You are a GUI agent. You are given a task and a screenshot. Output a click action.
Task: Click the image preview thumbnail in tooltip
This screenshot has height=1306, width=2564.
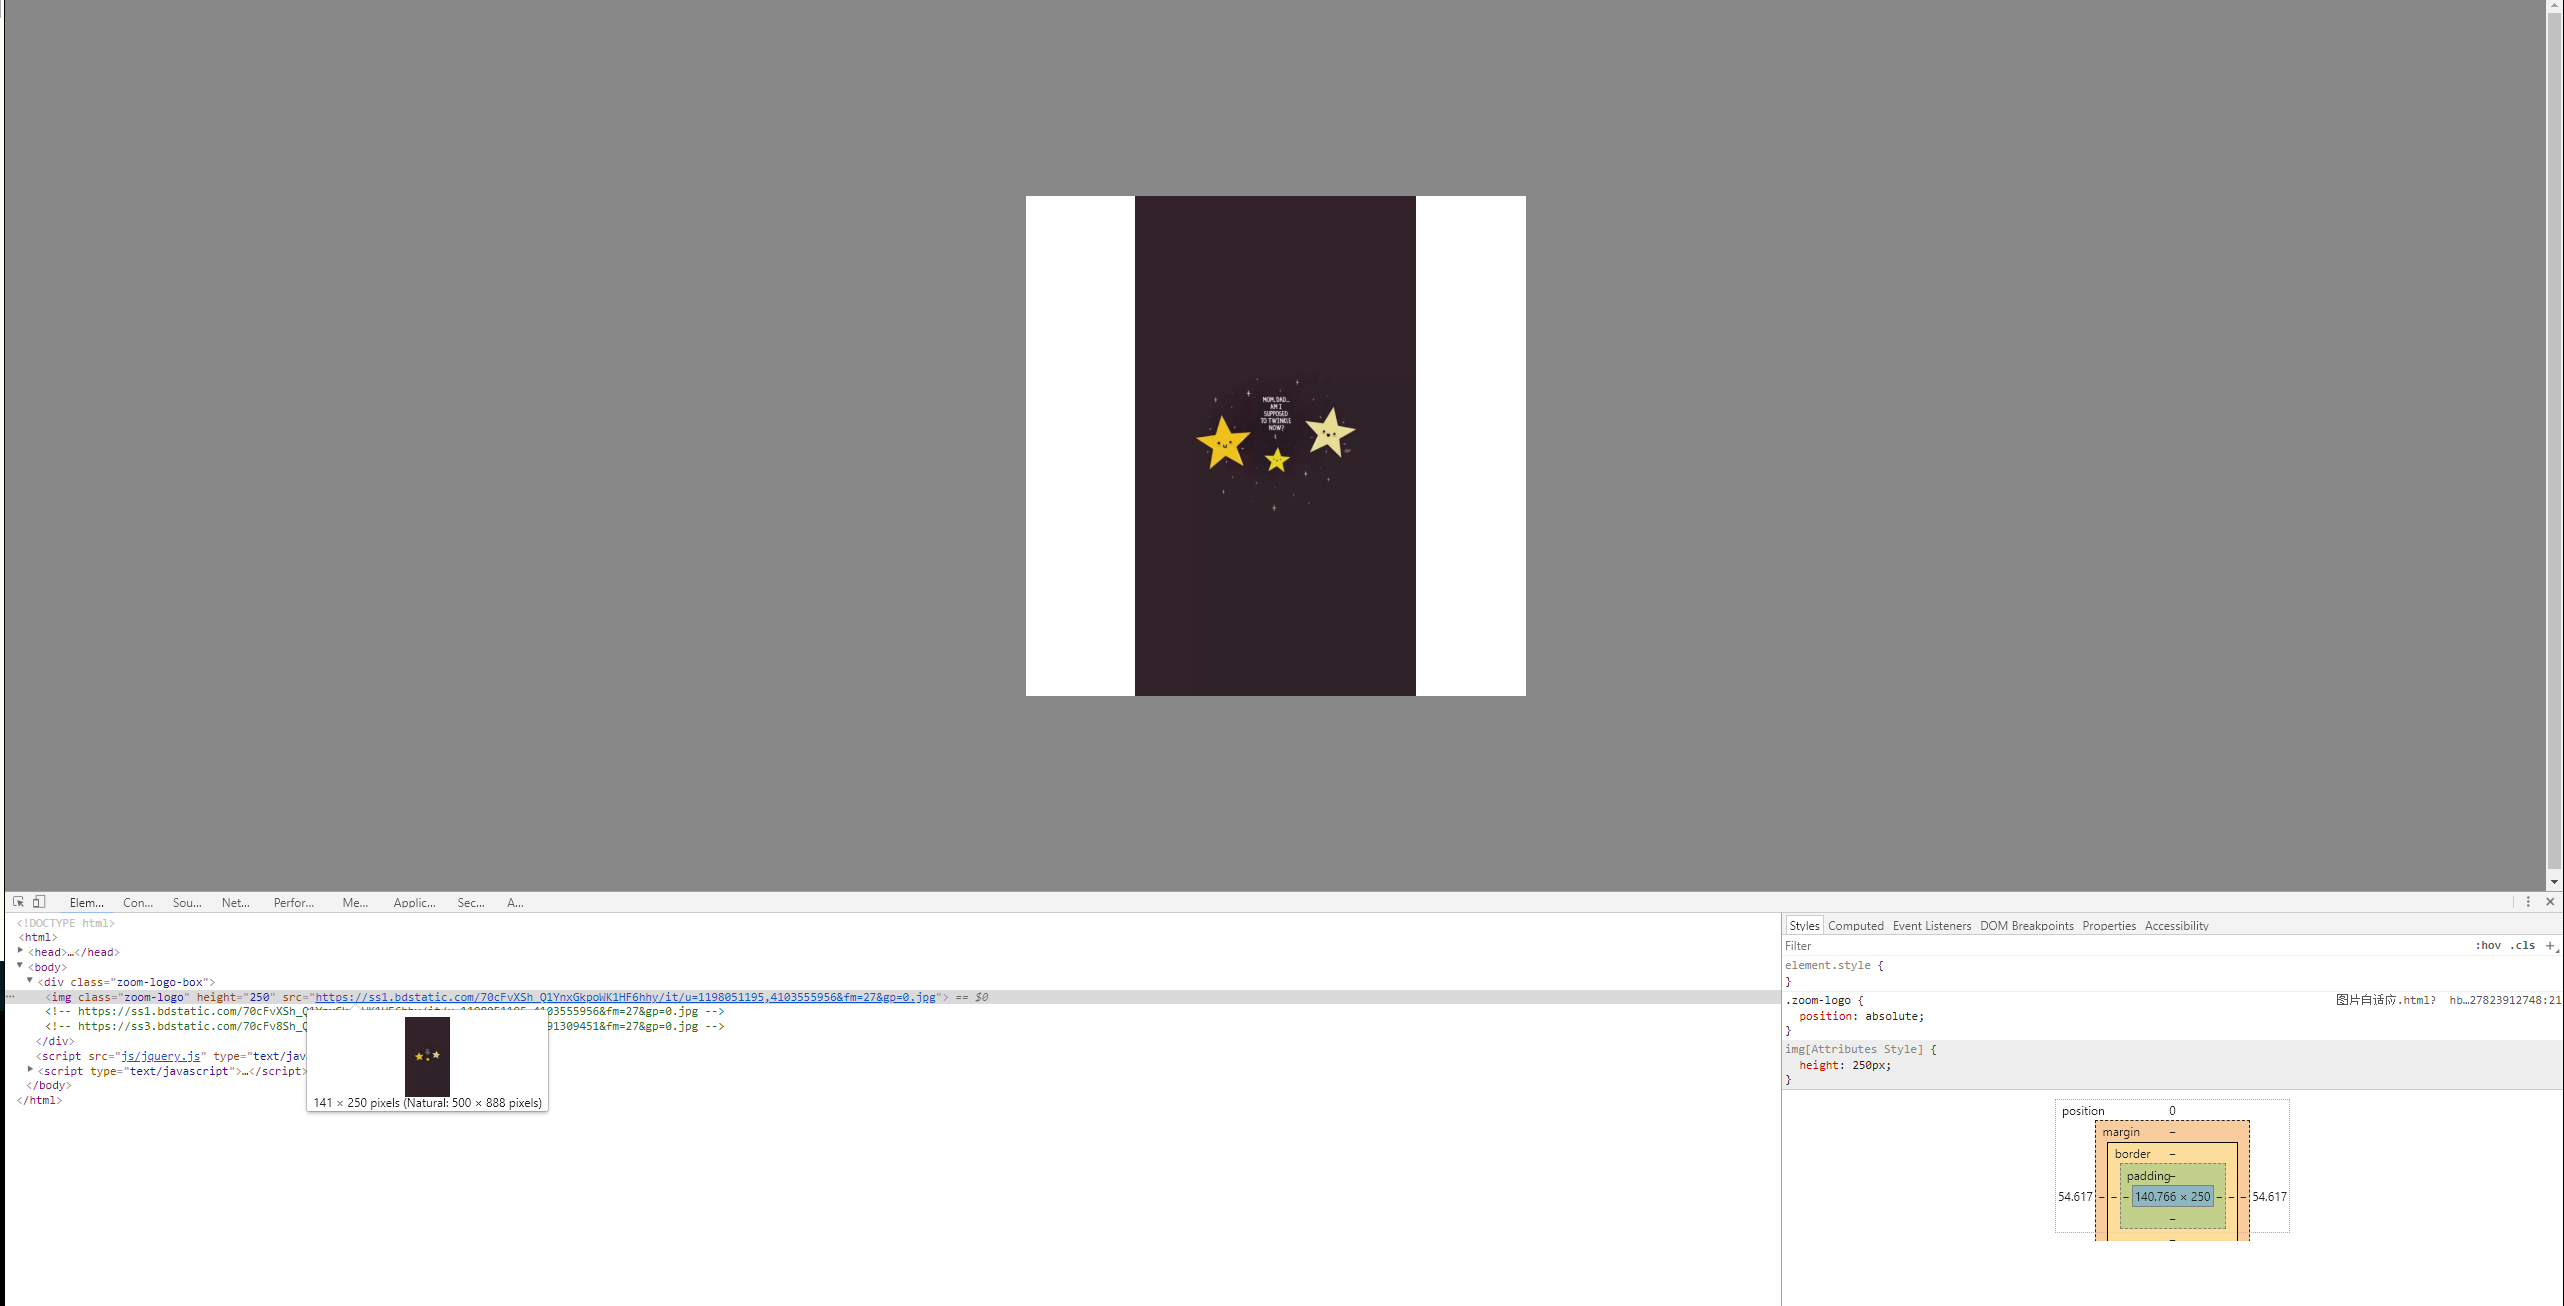427,1056
